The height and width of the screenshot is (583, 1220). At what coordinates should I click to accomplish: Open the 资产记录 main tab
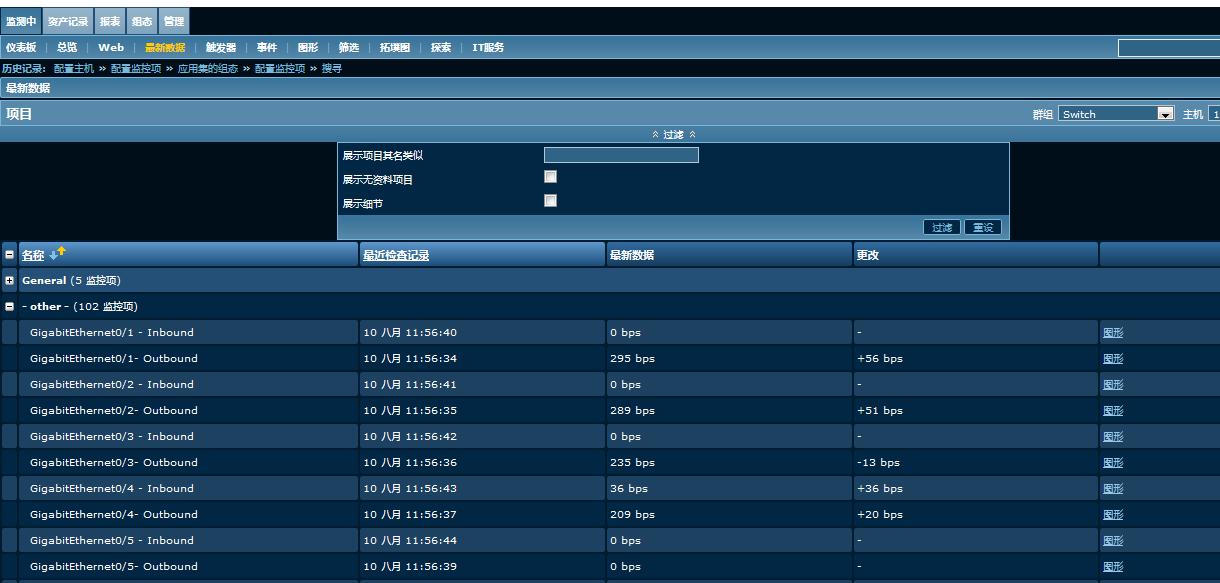point(68,21)
